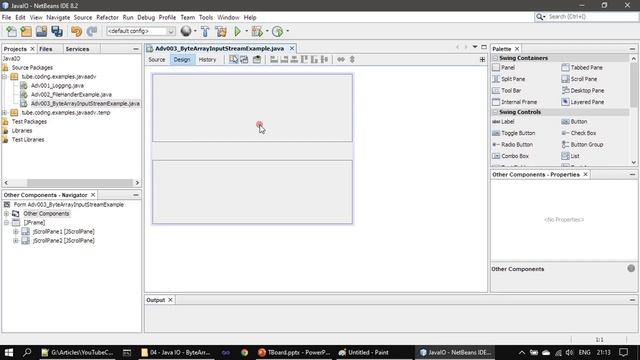Expand the Other Components node in Navigator
Image resolution: width=640 pixels, height=360 pixels.
pyautogui.click(x=6, y=213)
